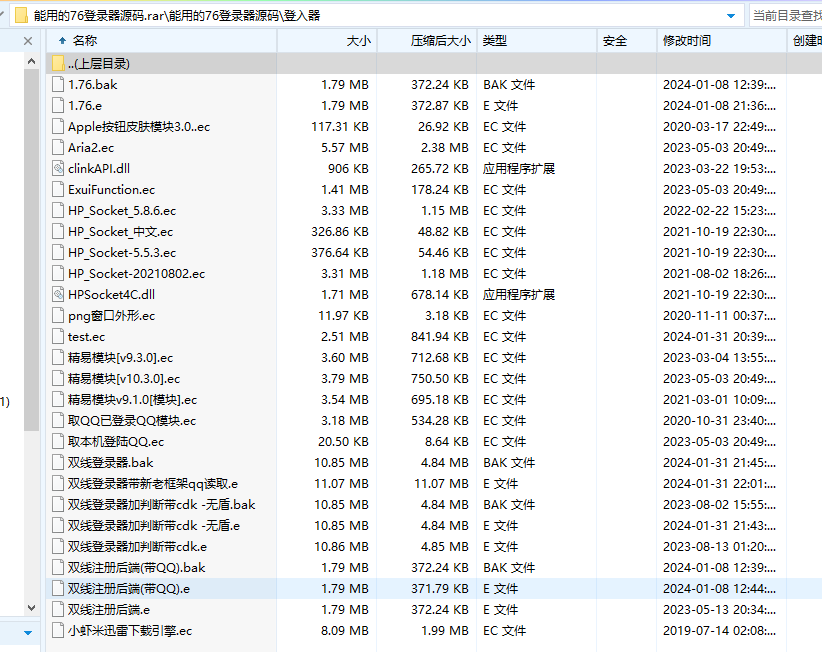Sort files by the 大小 column header
Image resolution: width=822 pixels, height=652 pixels.
pyautogui.click(x=358, y=40)
